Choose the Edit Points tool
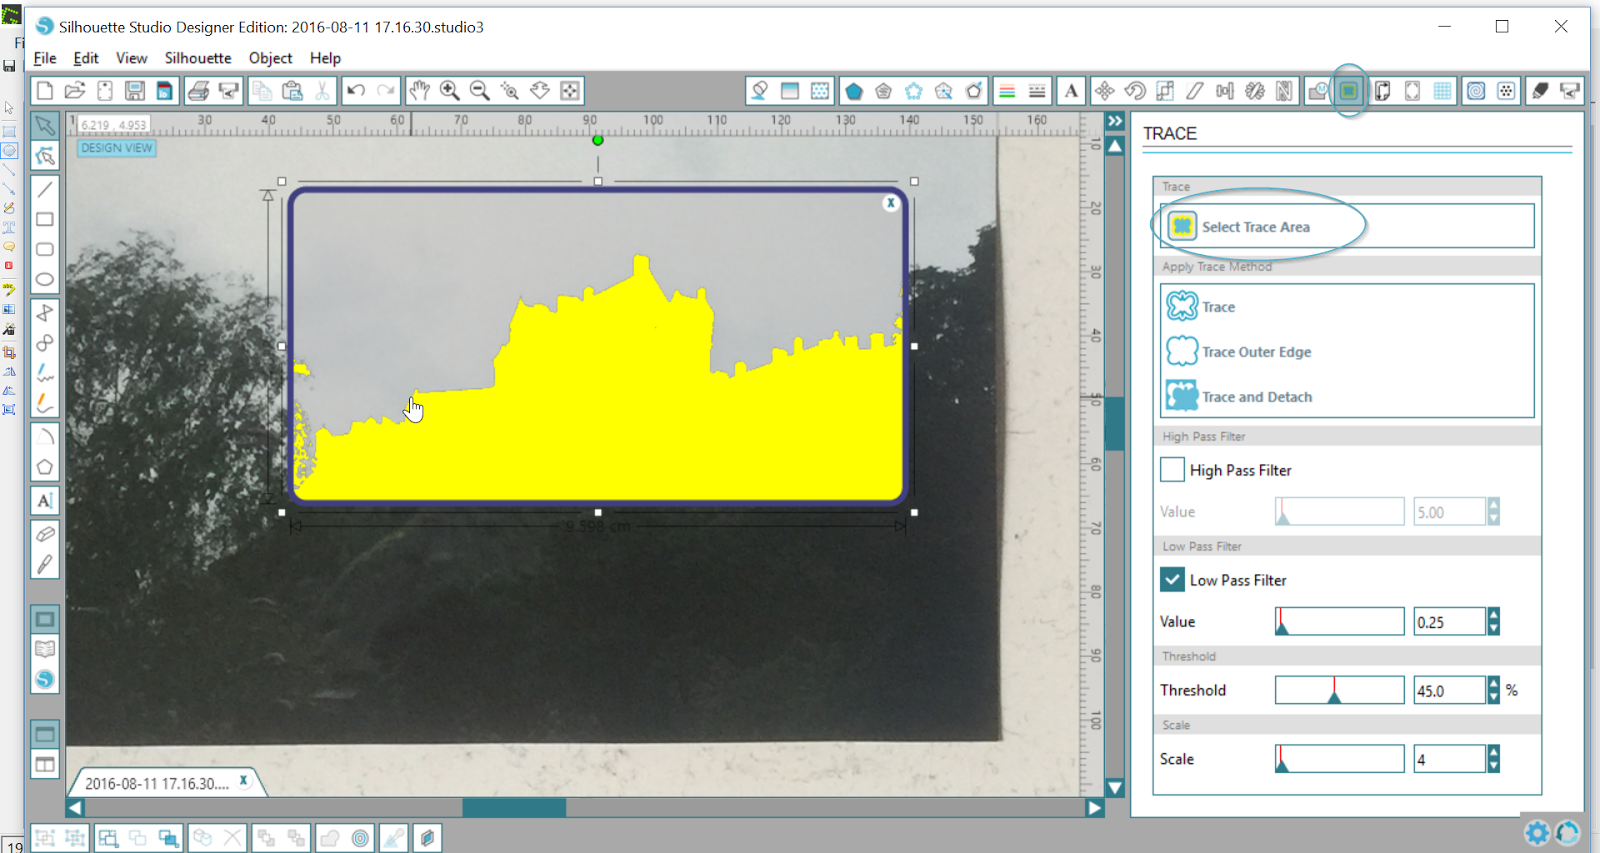The height and width of the screenshot is (853, 1600). 45,156
